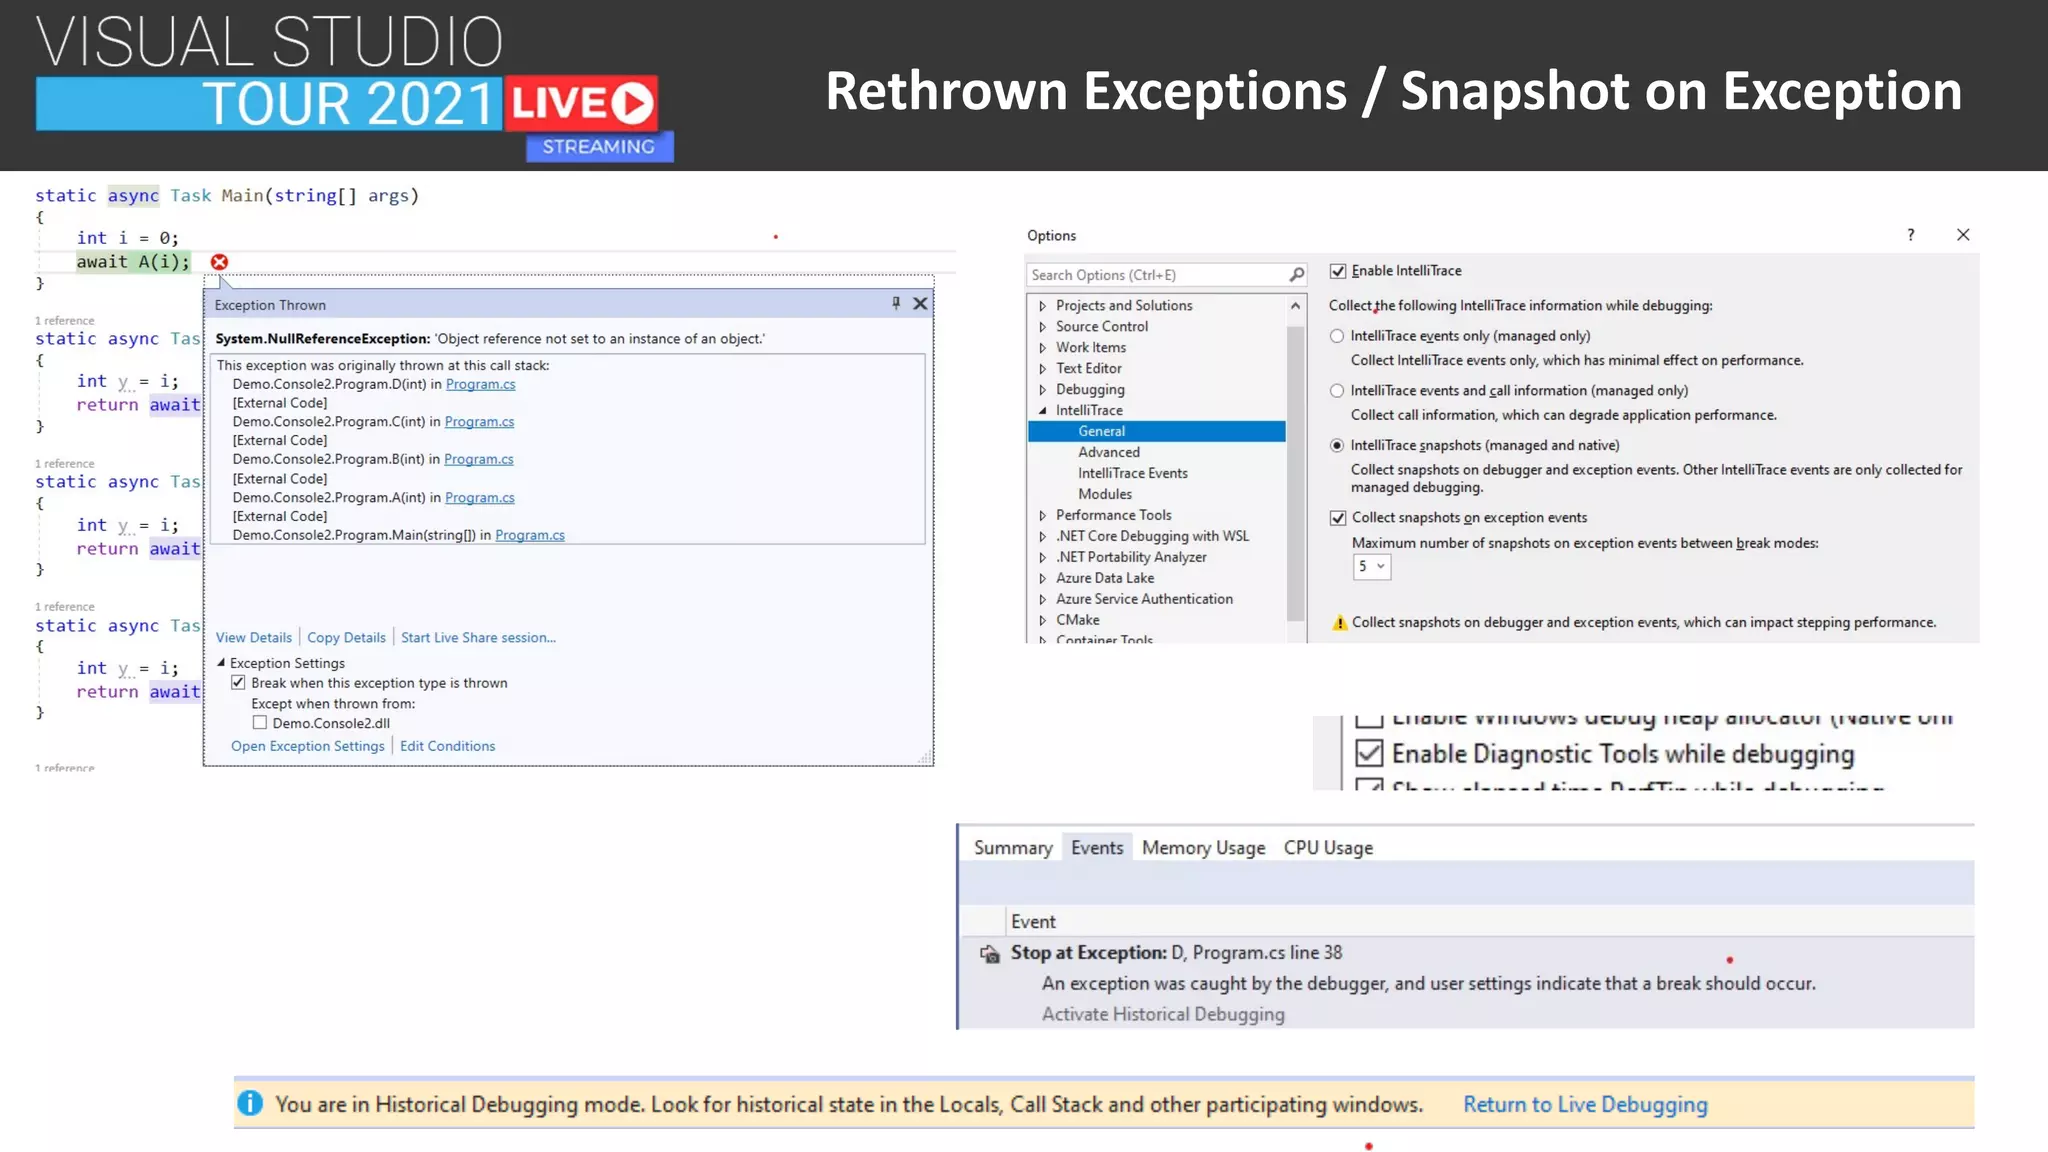Click the View Details link
The image size is (2048, 1152).
pyautogui.click(x=254, y=638)
